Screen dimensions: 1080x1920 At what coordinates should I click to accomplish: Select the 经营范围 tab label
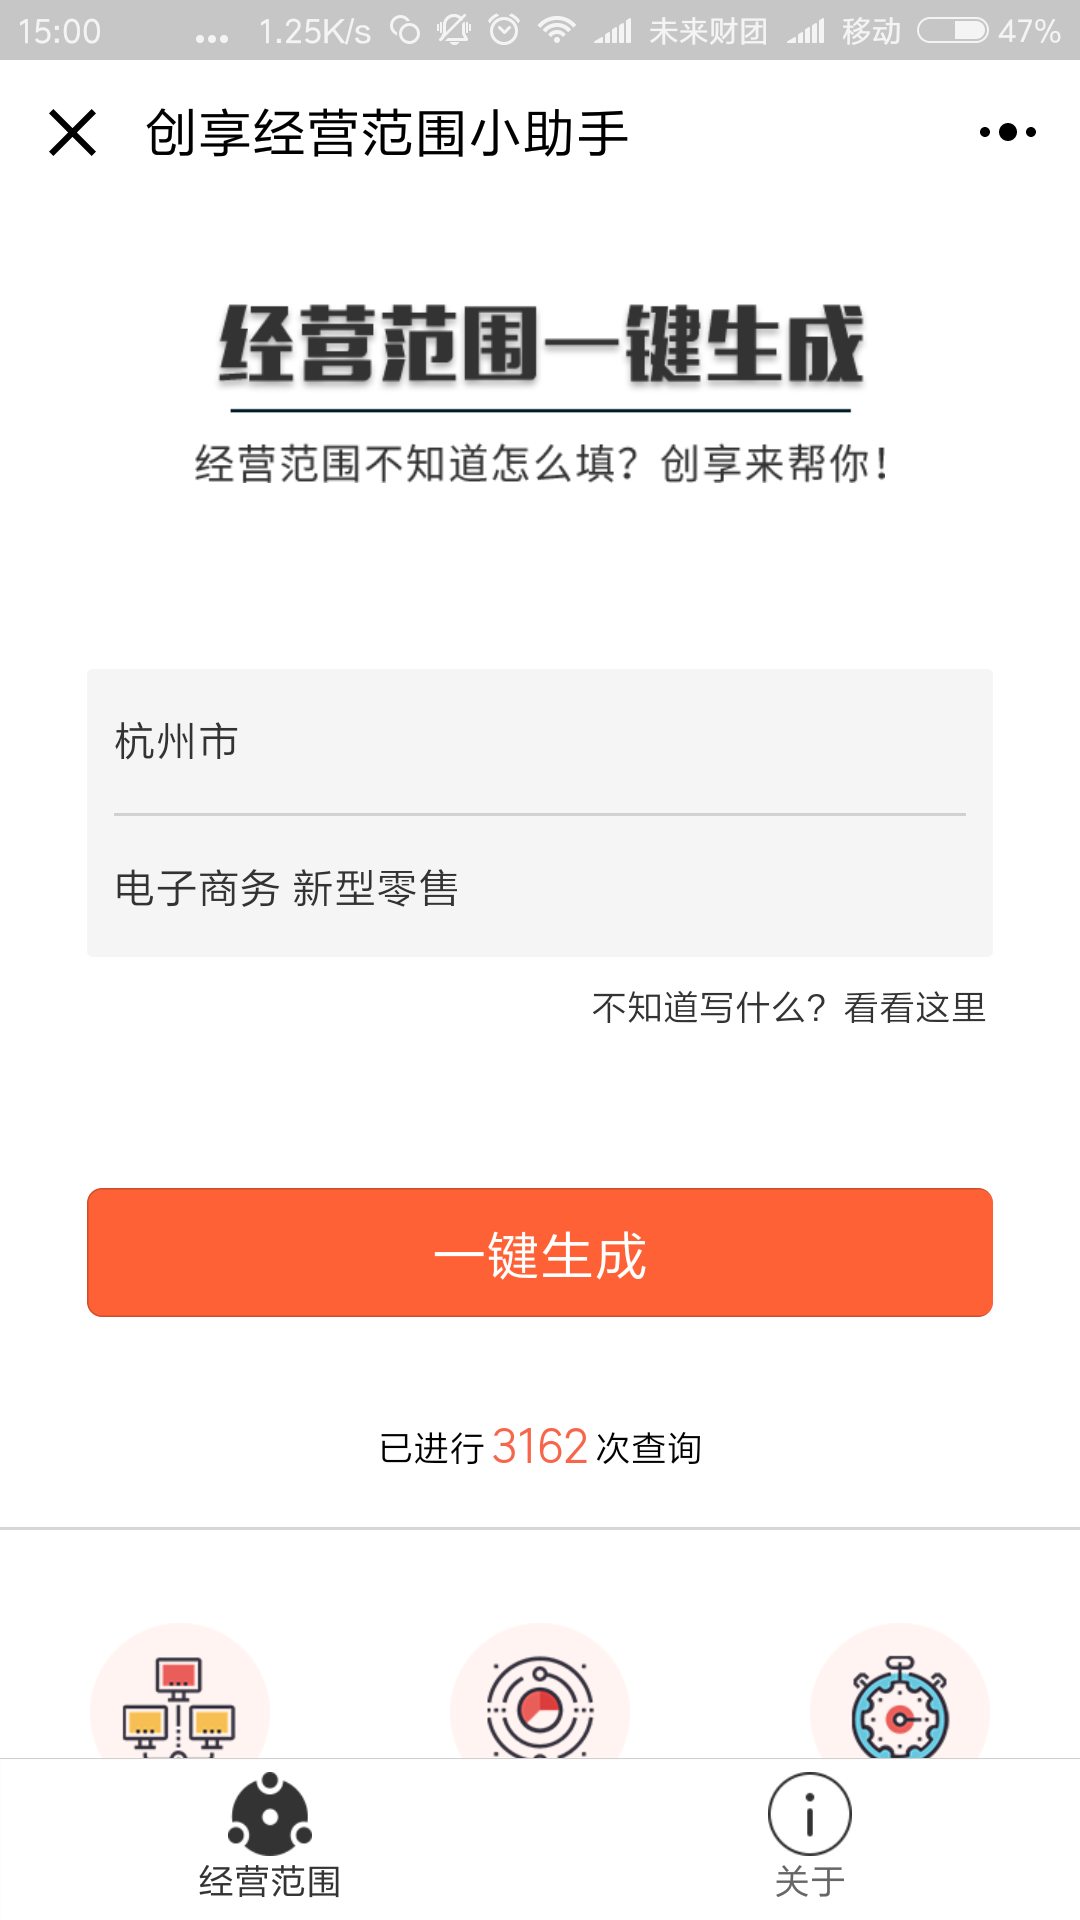pos(270,1882)
